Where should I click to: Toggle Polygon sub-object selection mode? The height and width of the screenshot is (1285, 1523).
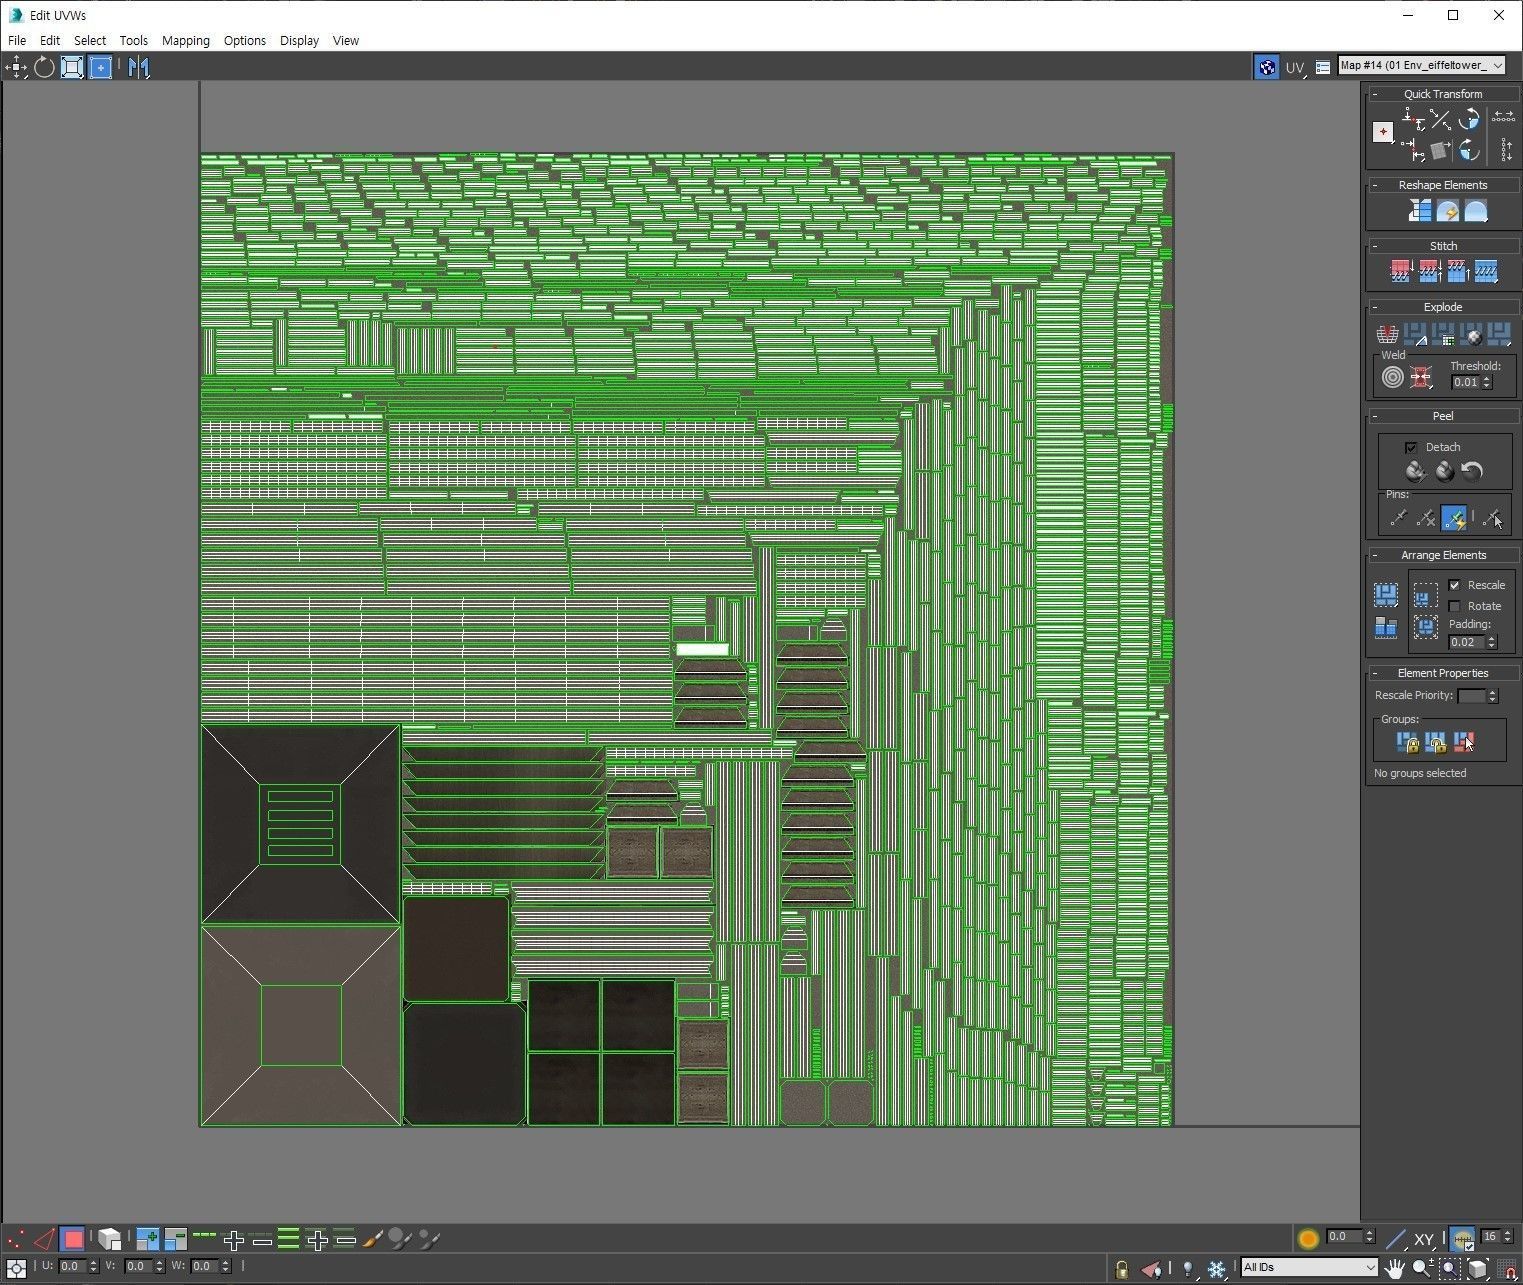point(72,1240)
